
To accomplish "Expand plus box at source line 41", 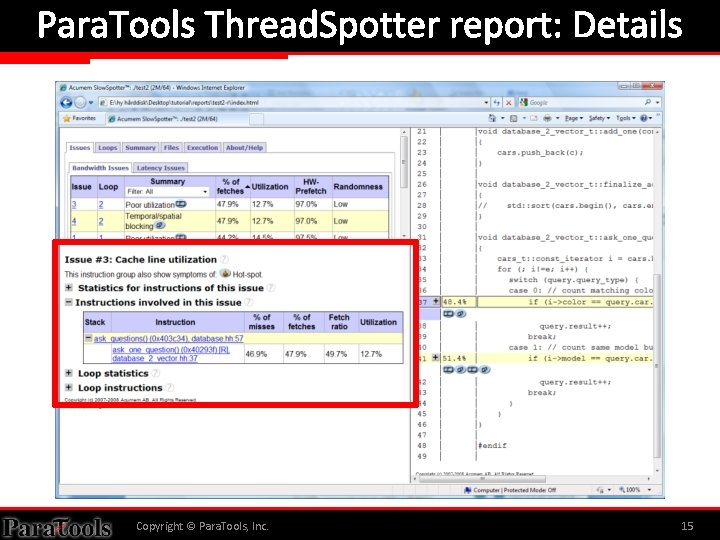I will point(436,358).
